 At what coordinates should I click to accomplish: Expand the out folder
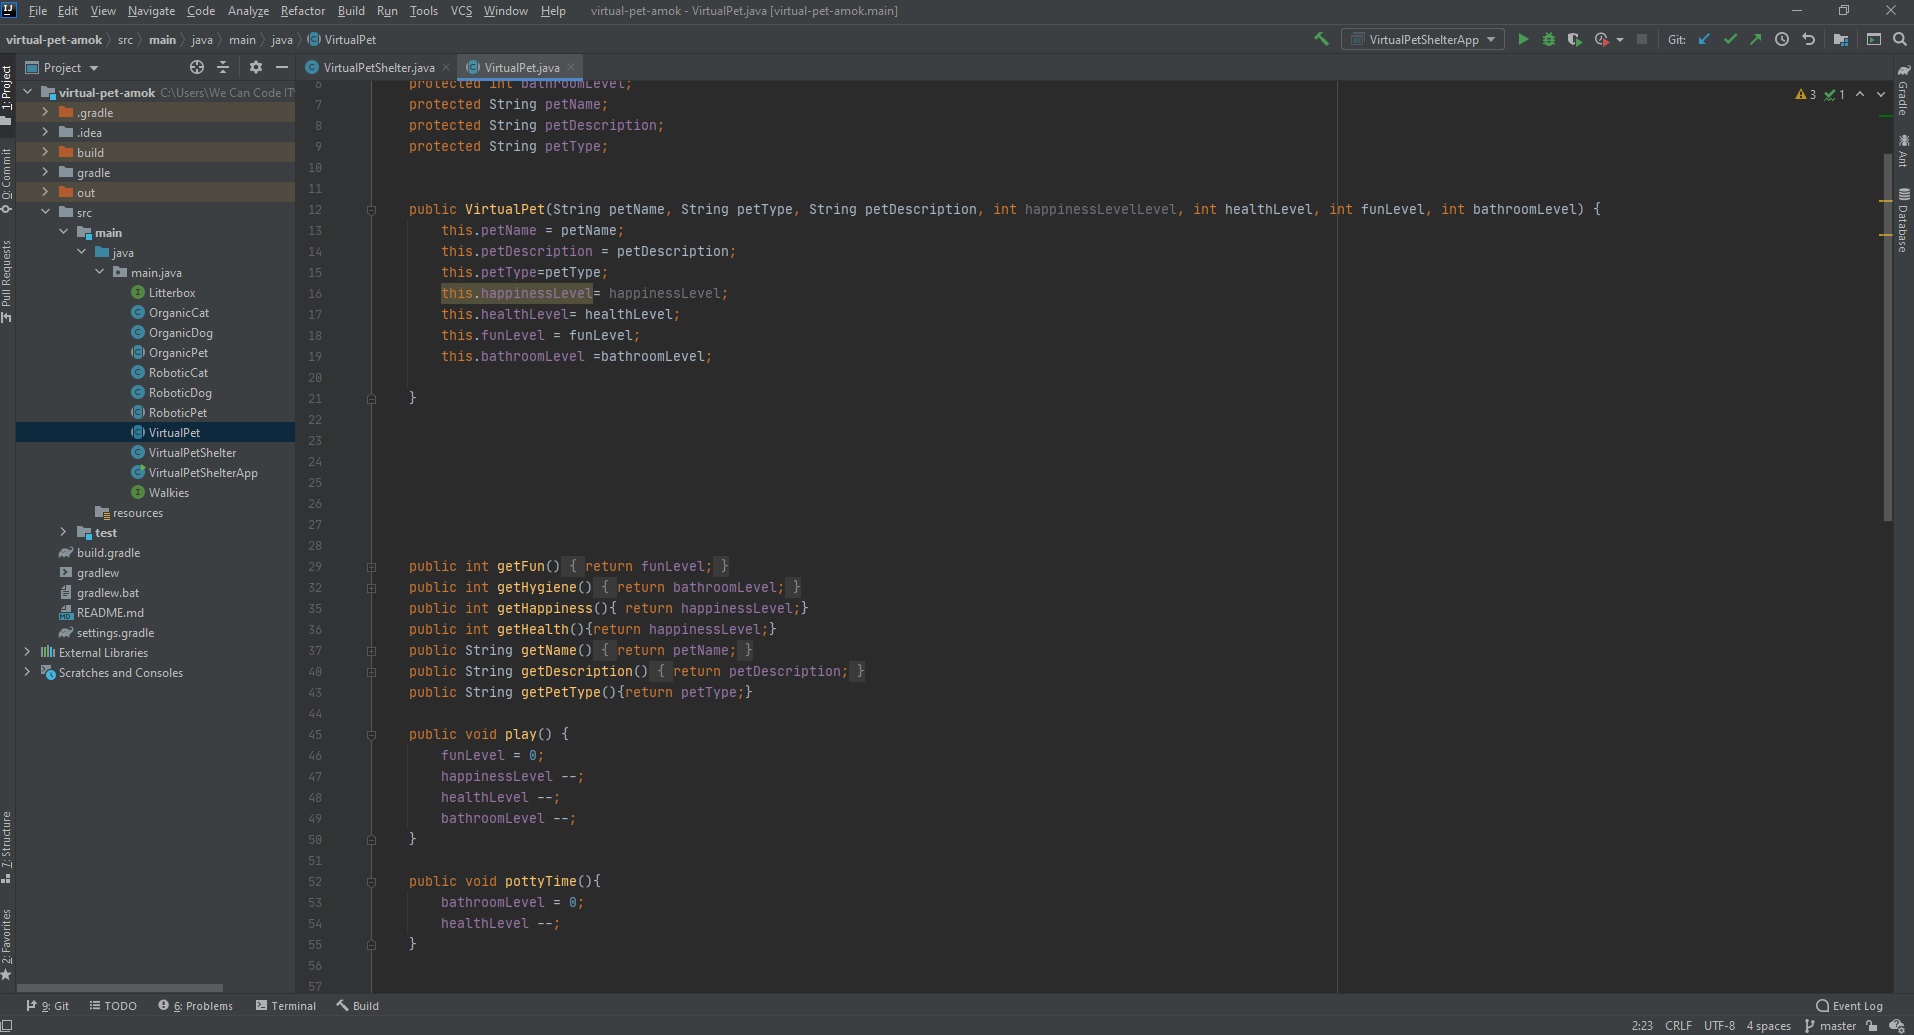click(x=45, y=192)
